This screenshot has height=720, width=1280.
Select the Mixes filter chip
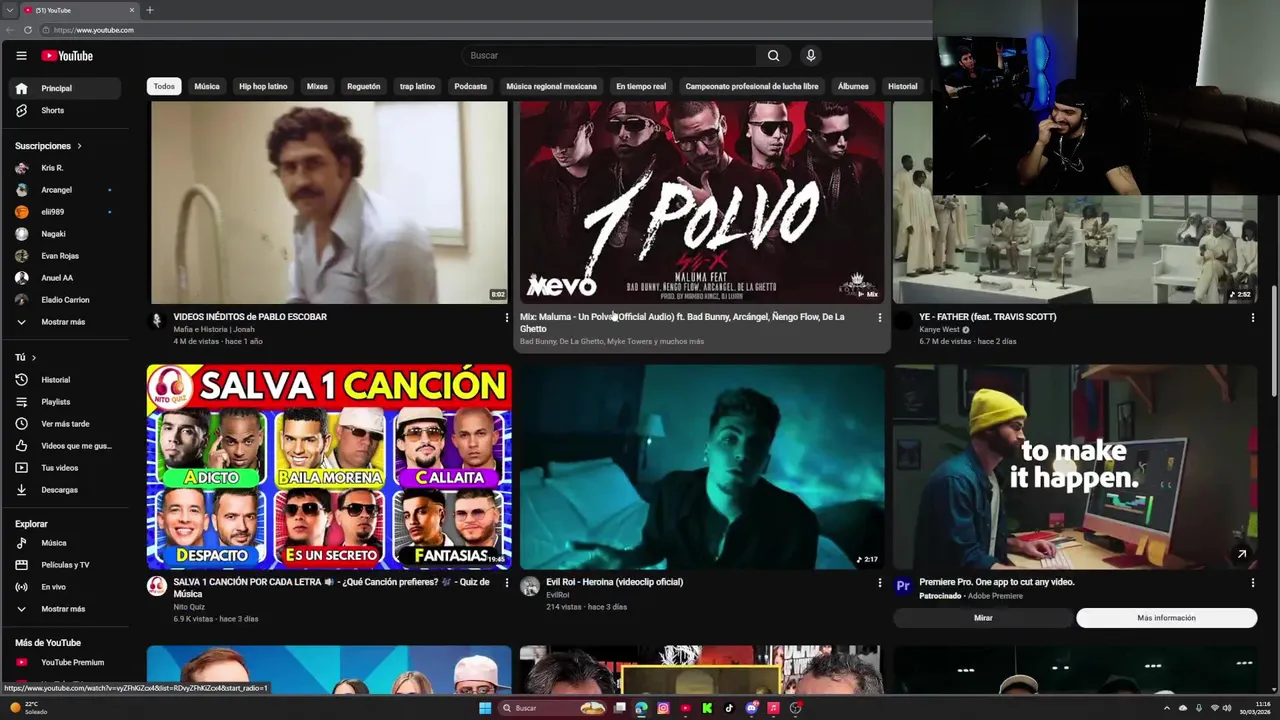pyautogui.click(x=317, y=86)
